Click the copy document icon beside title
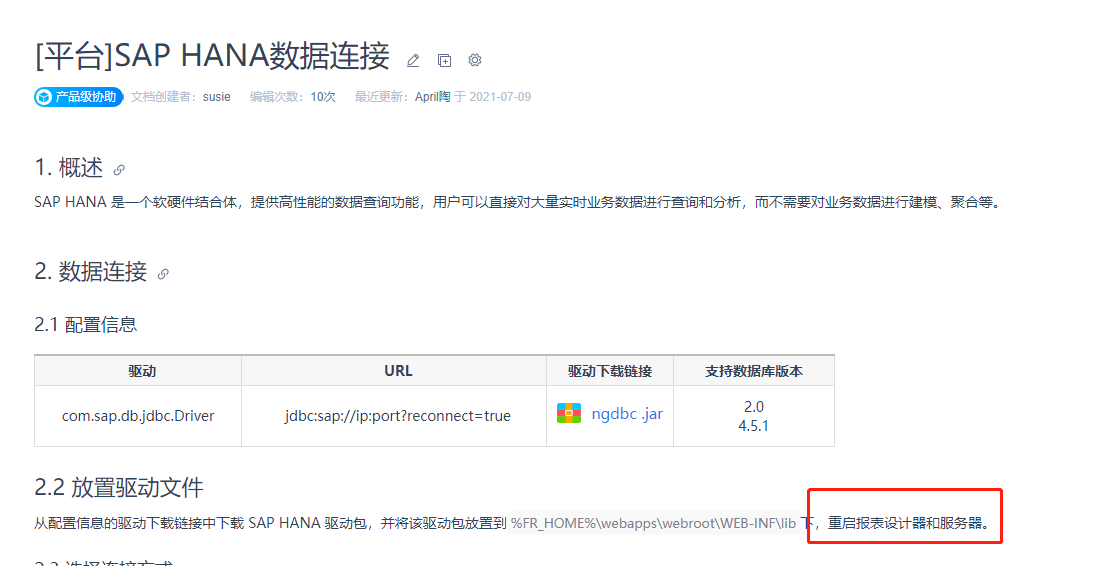Viewport: 1112px width, 566px height. [444, 61]
